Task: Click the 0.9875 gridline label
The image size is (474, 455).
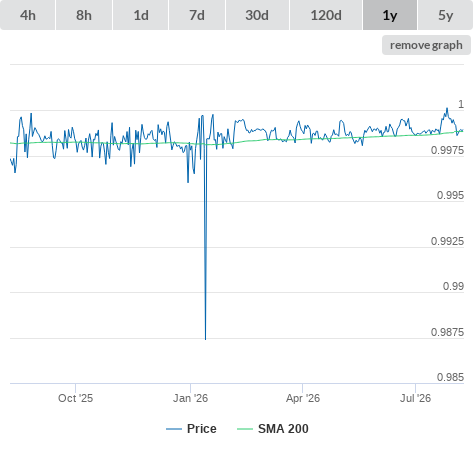Action: tap(447, 332)
